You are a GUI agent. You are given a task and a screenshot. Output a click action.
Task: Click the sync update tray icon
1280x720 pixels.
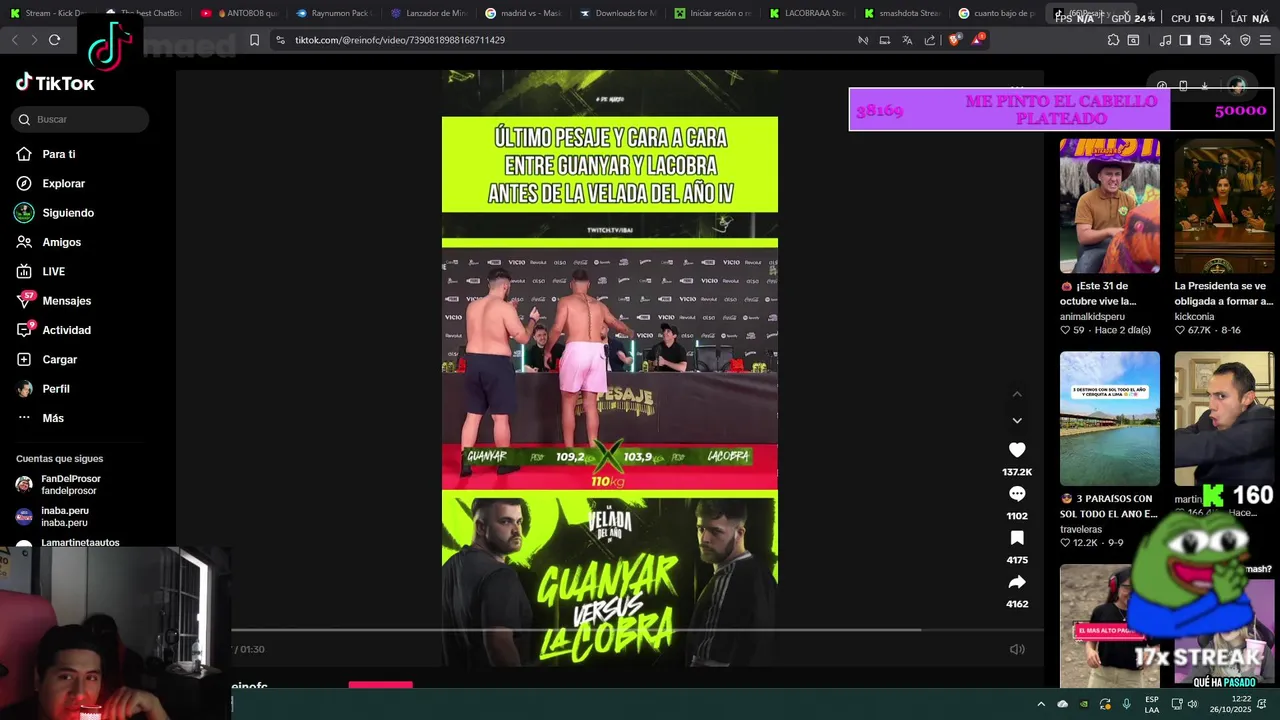[1105, 704]
